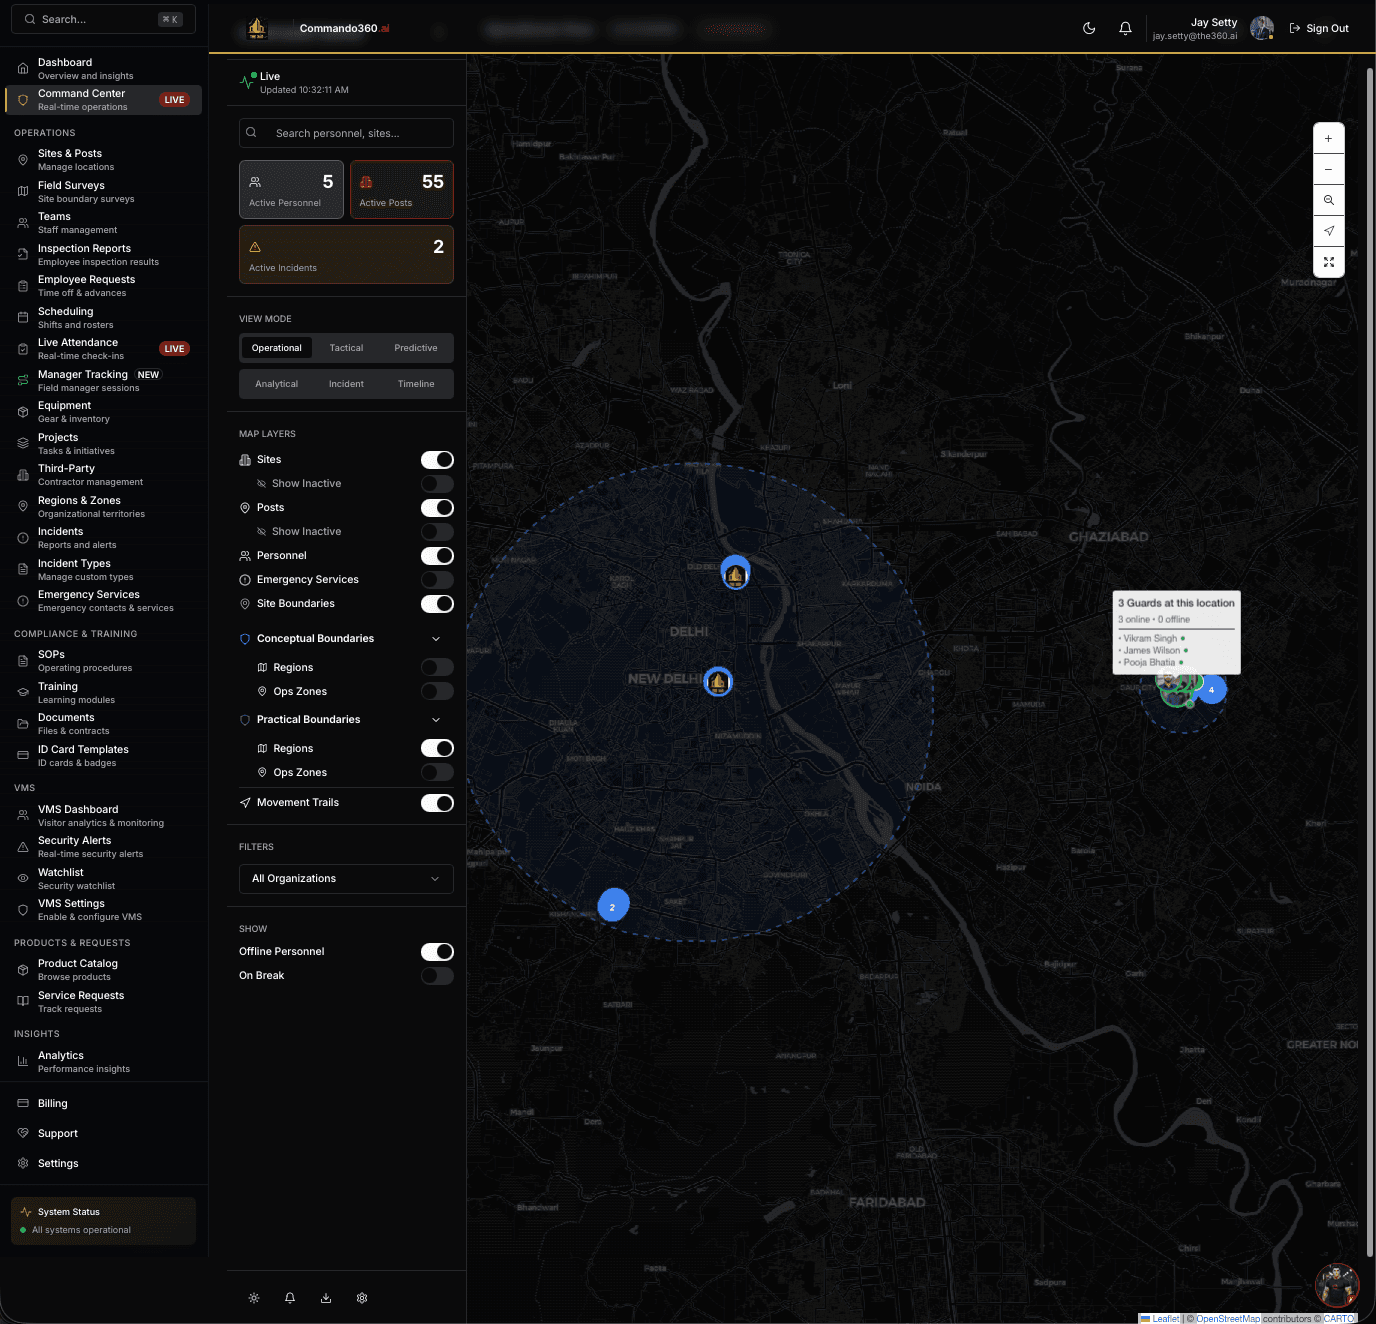This screenshot has height=1324, width=1376.
Task: Click the Sign Out button
Action: click(1319, 28)
